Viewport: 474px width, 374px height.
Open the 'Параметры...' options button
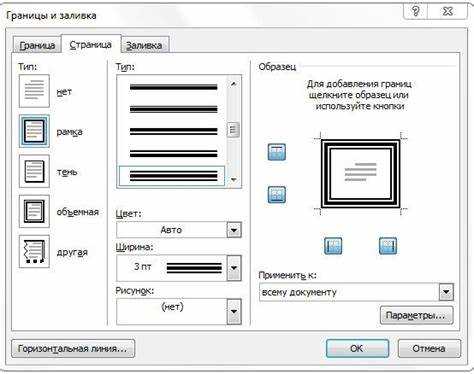pos(416,315)
